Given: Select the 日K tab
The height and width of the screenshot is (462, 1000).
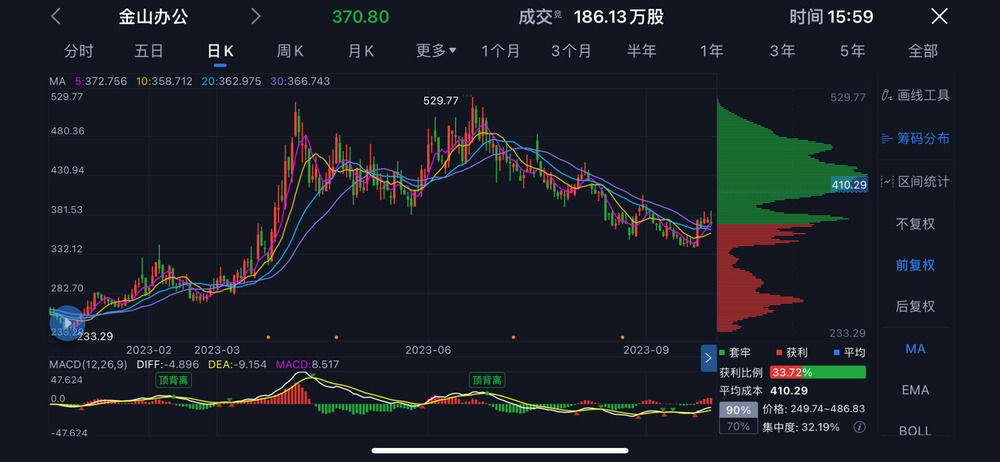Looking at the screenshot, I should pos(221,51).
